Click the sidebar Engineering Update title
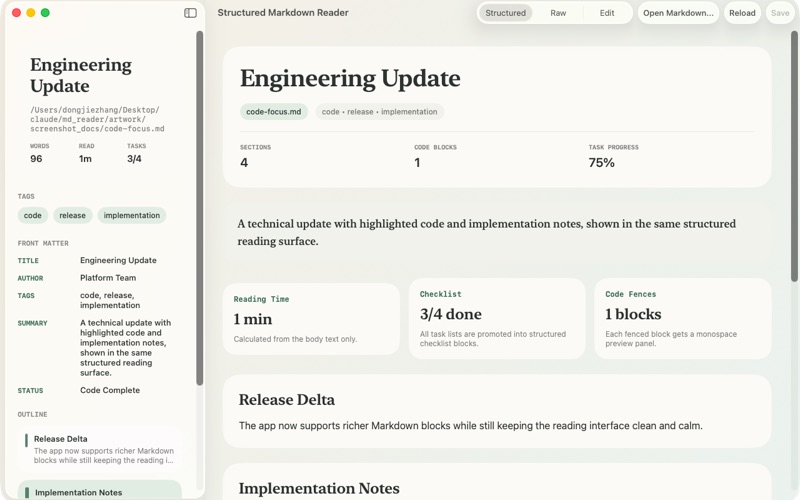 [x=81, y=75]
